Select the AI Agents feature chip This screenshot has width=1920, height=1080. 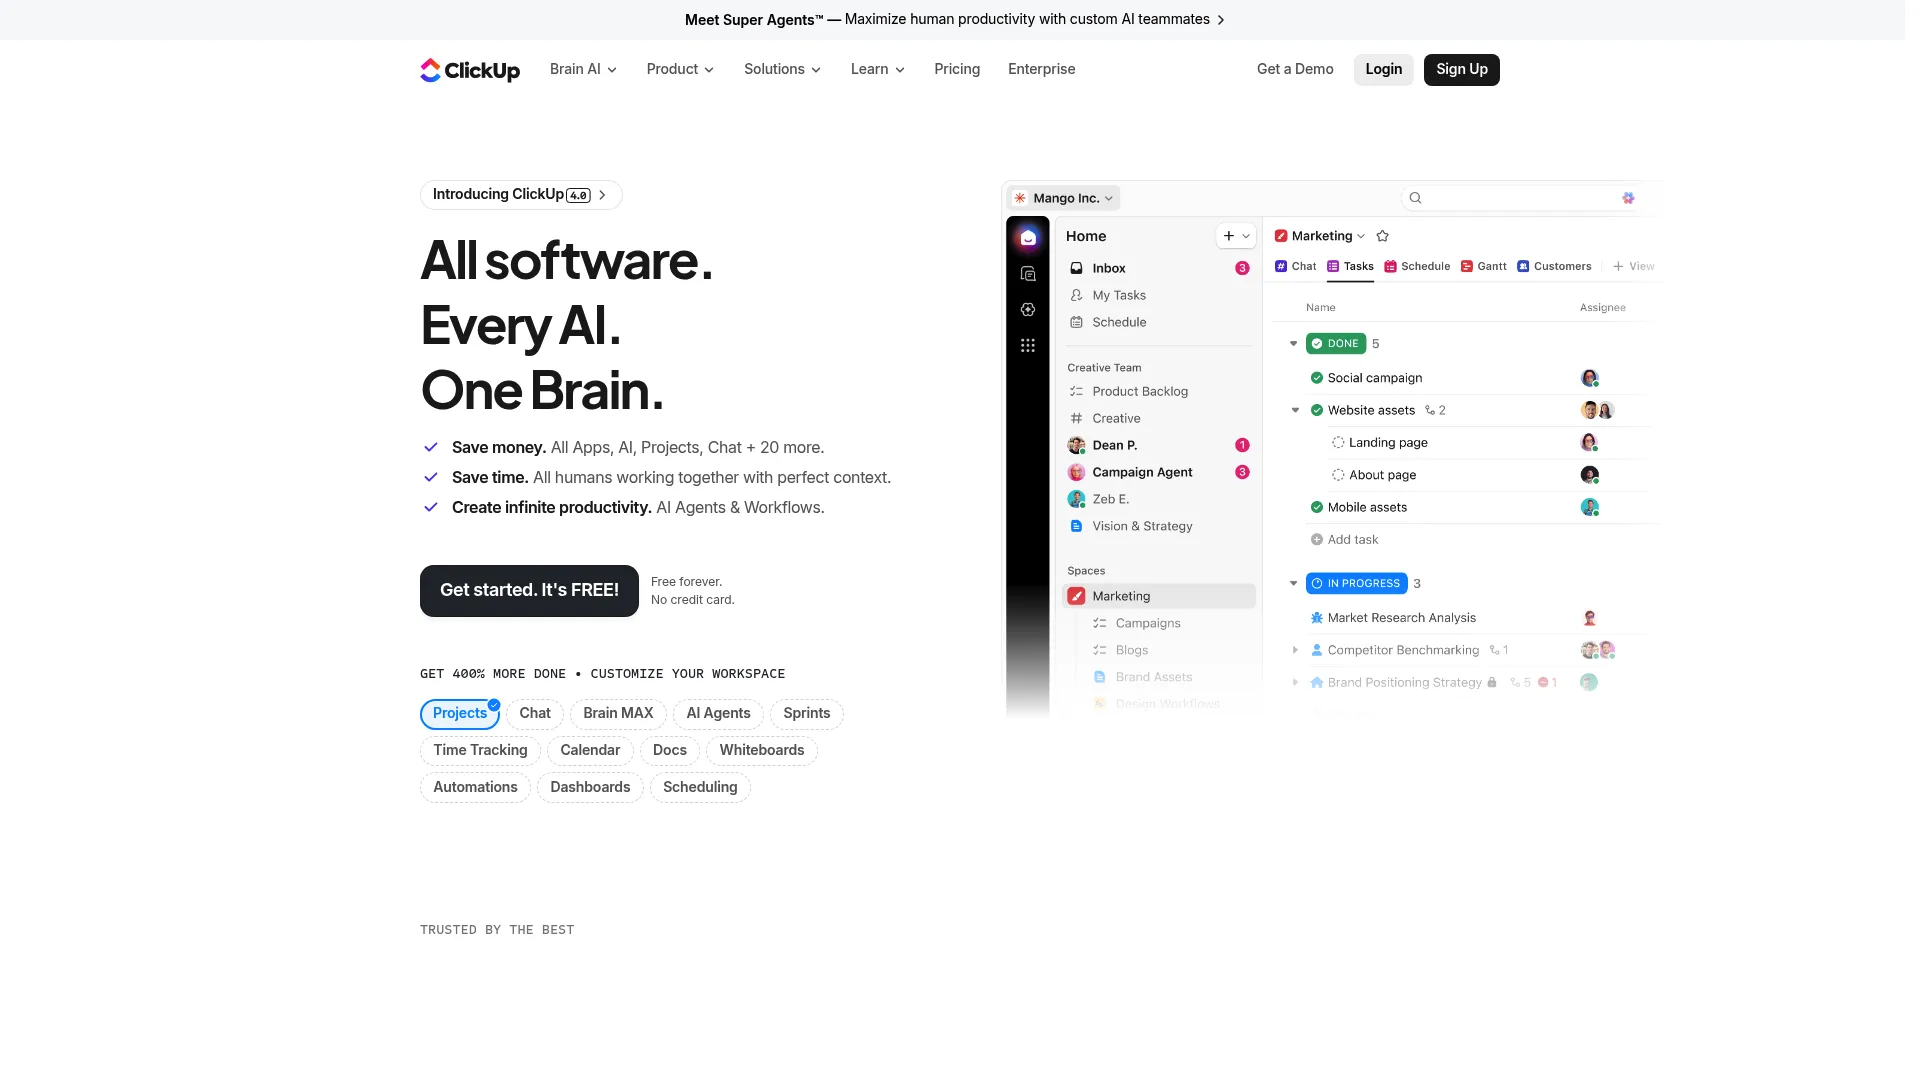(718, 714)
